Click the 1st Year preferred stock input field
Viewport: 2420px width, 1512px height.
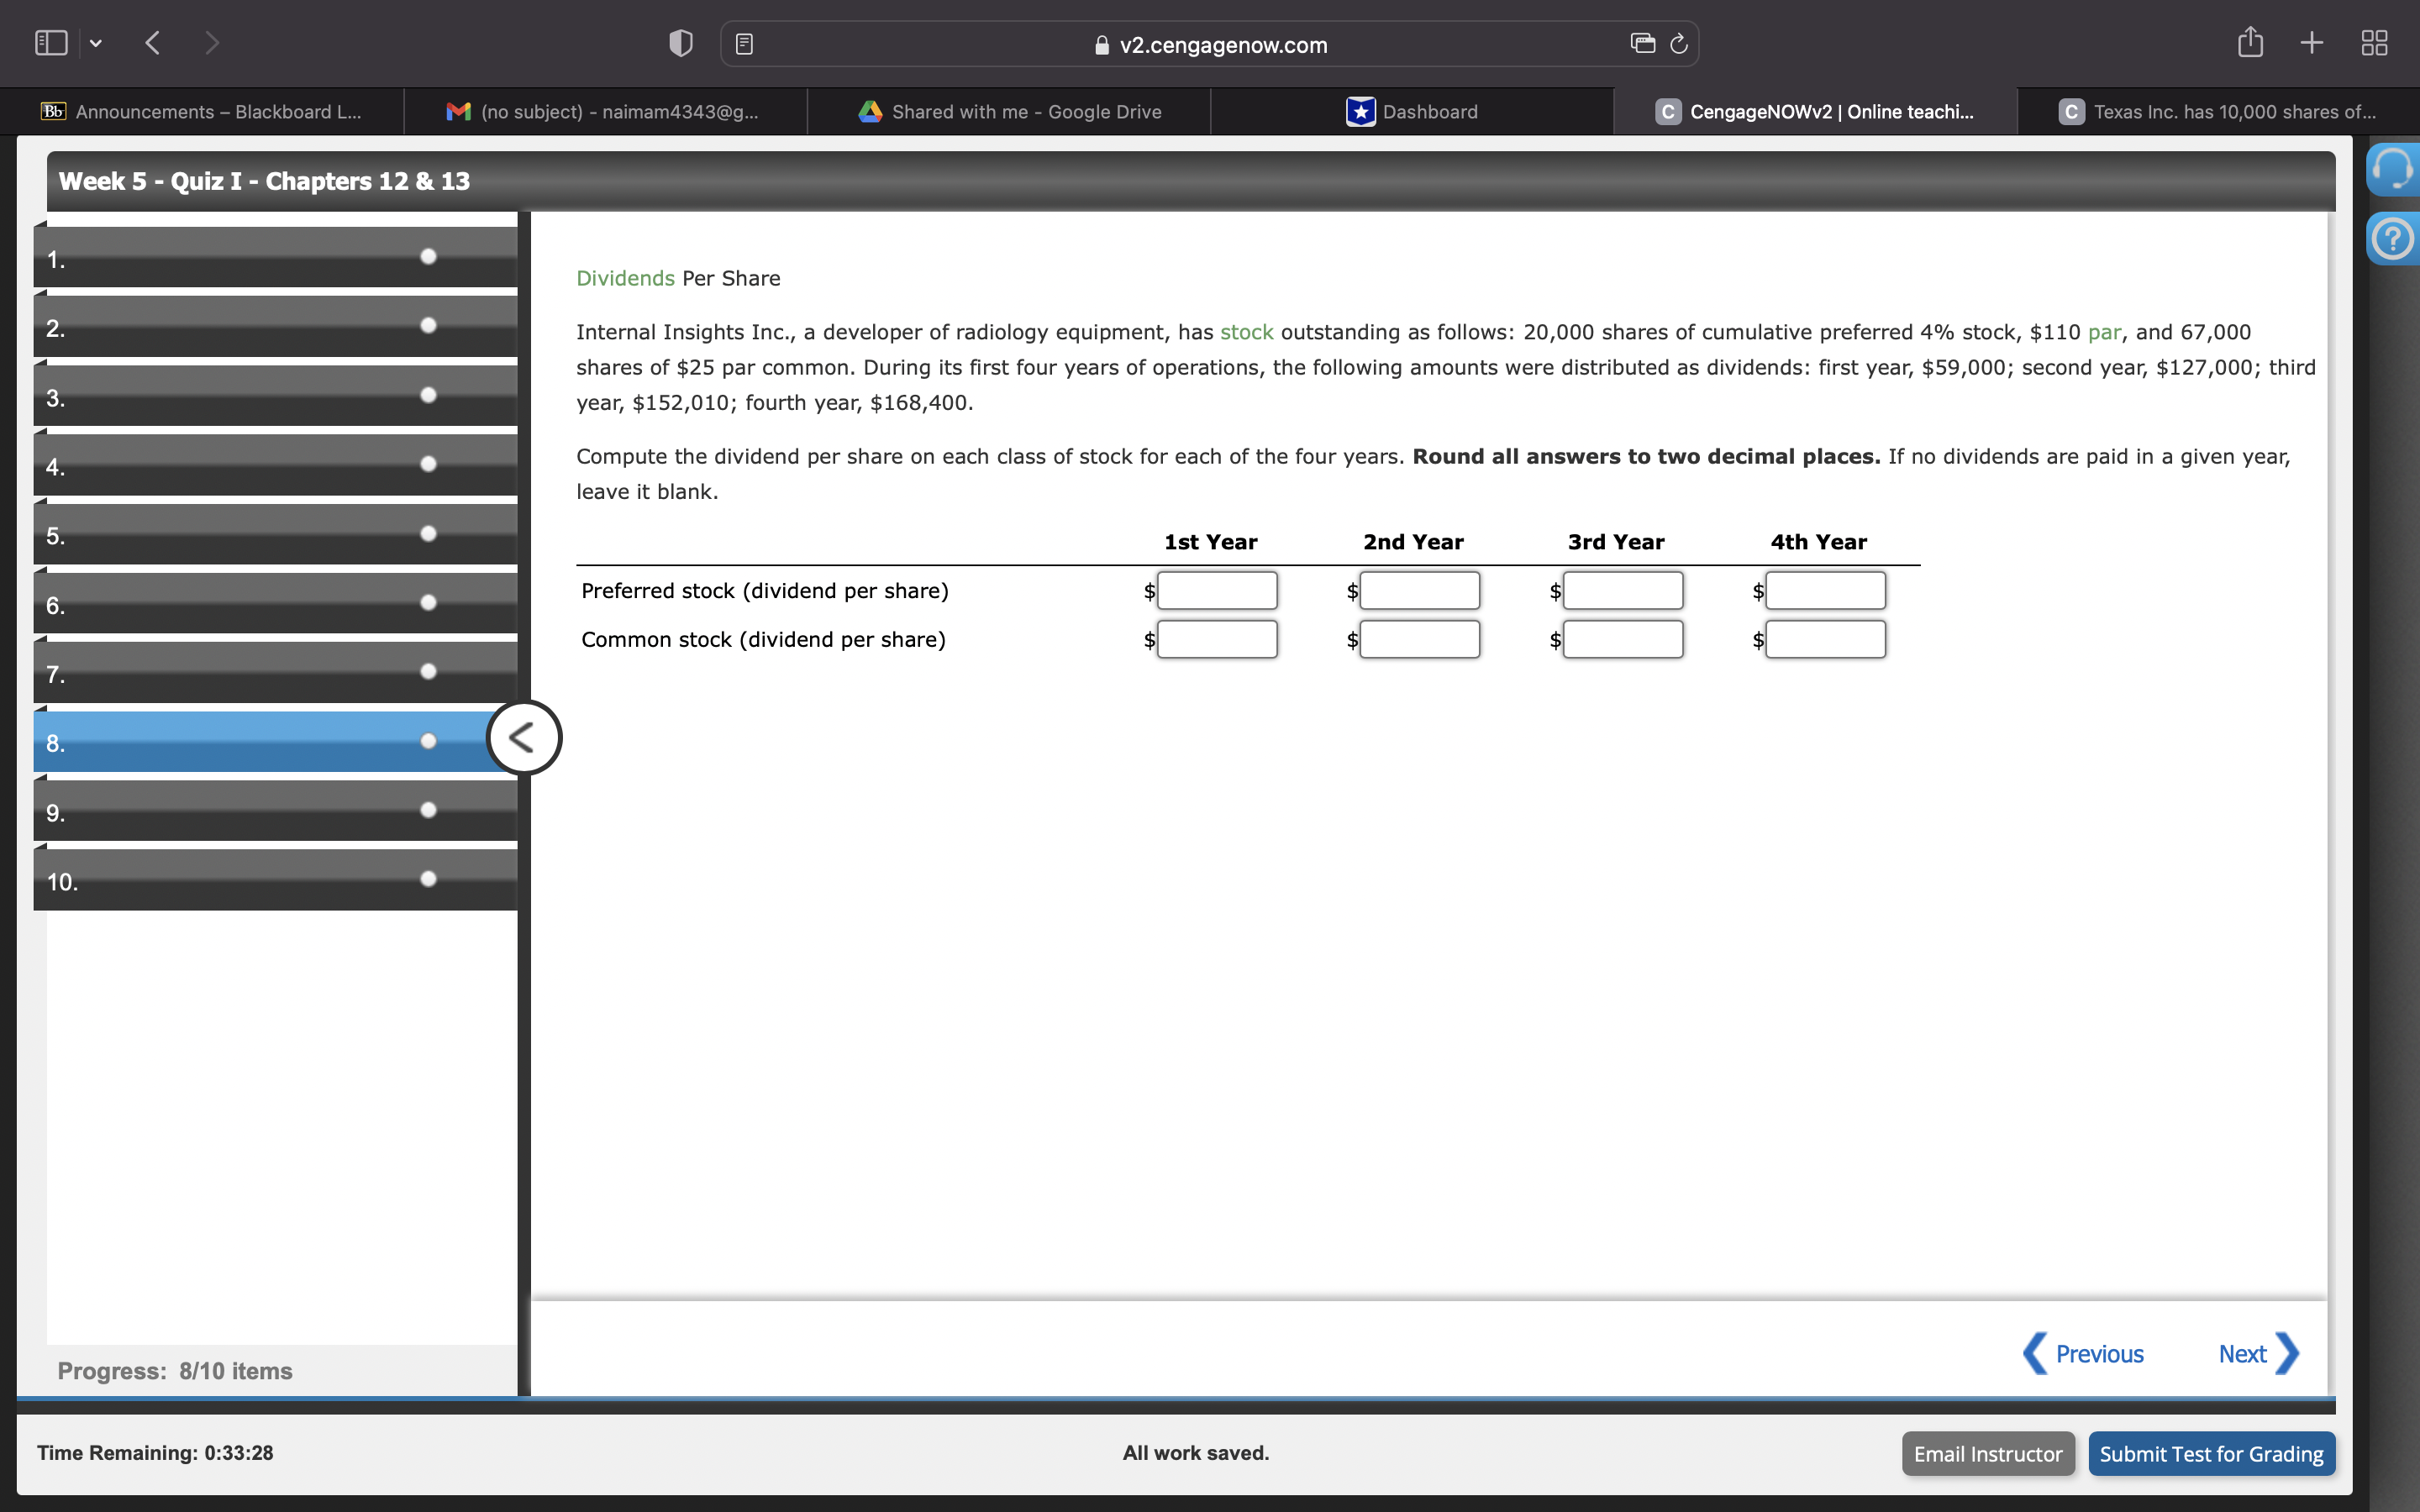[x=1213, y=589]
